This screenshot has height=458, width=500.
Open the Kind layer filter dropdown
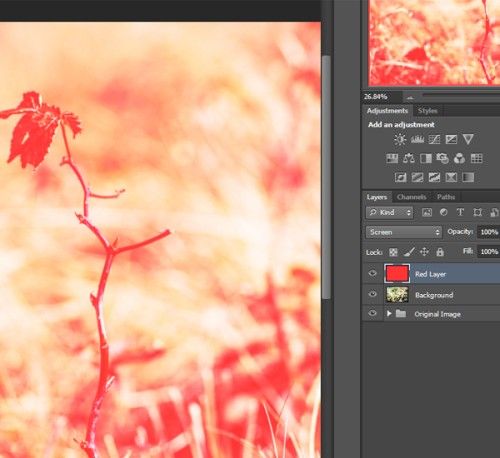click(x=390, y=212)
